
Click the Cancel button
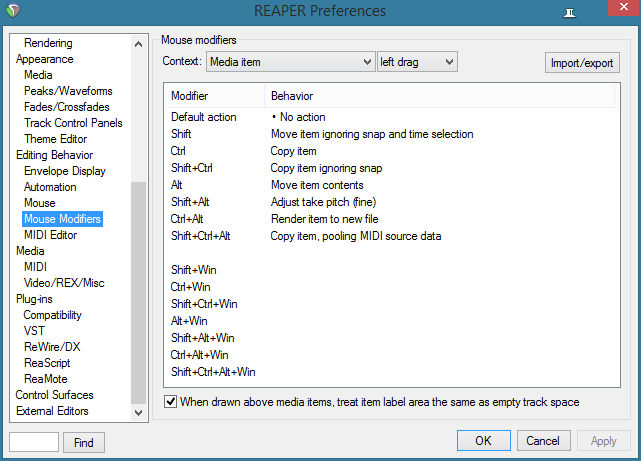(543, 441)
